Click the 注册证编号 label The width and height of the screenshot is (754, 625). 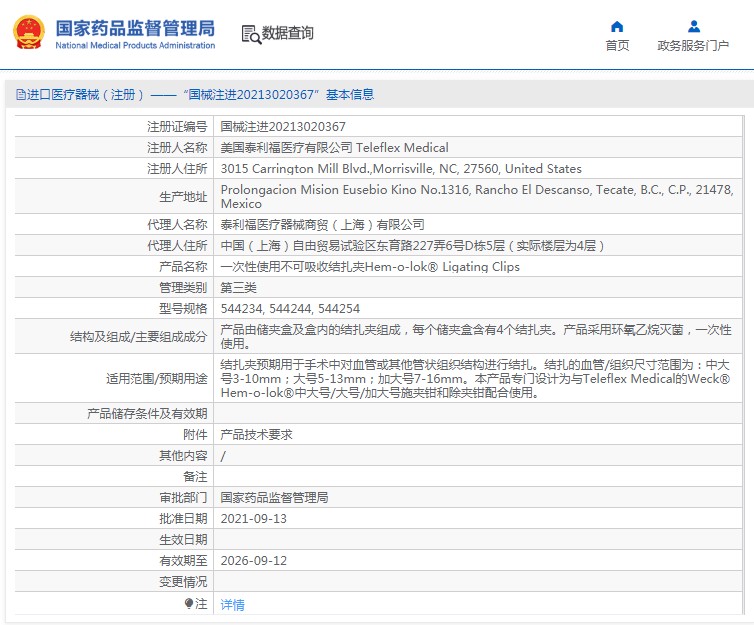[x=177, y=126]
